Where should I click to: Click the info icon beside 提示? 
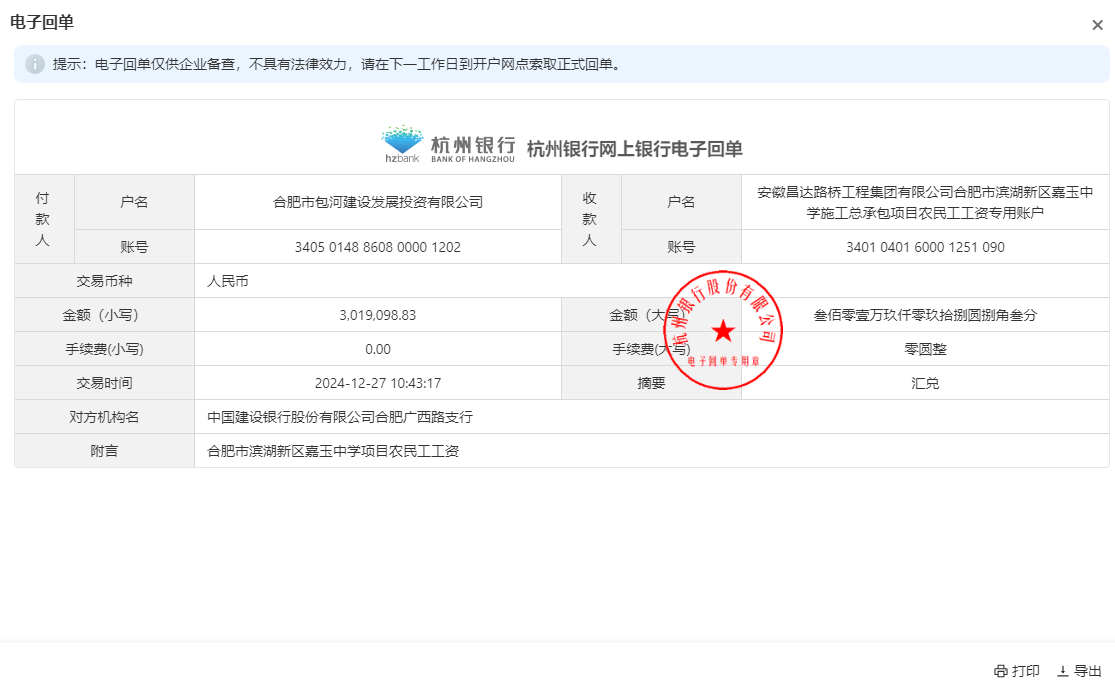[35, 64]
